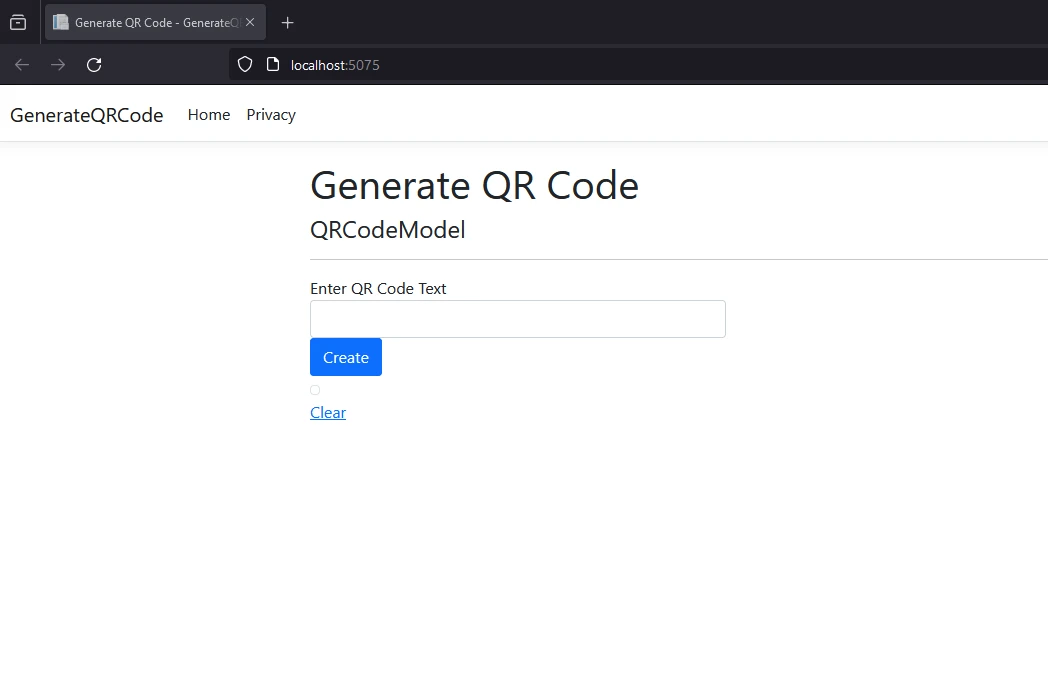Click the browser back arrow
Image resolution: width=1048 pixels, height=697 pixels.
(x=22, y=65)
